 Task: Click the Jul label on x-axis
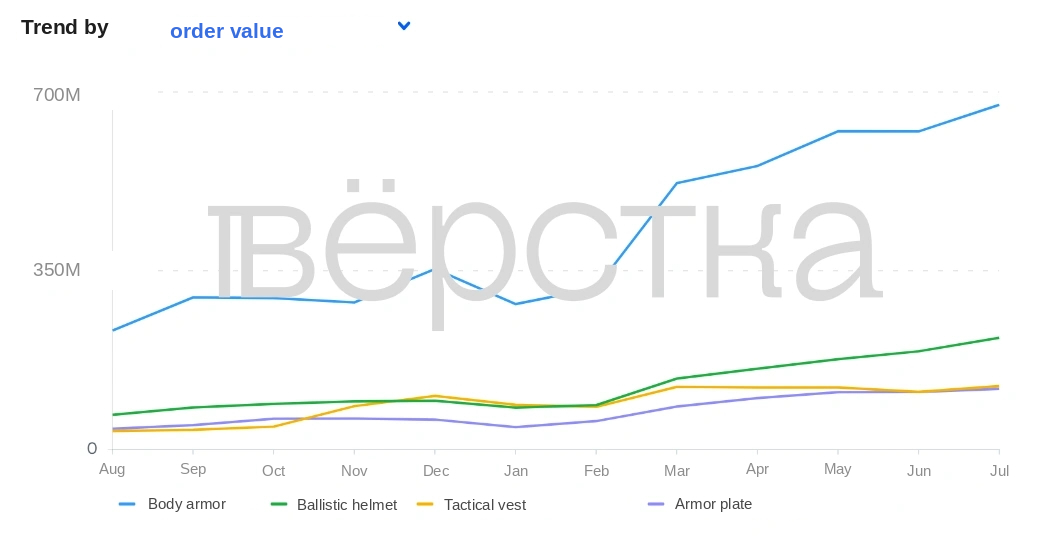pos(999,470)
